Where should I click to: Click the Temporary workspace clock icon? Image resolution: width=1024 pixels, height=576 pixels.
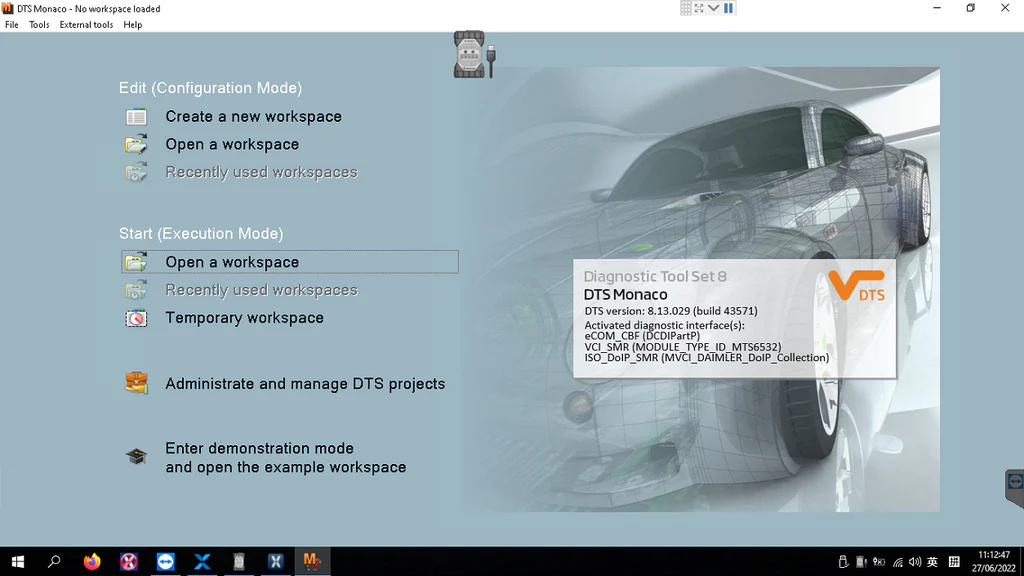(136, 318)
